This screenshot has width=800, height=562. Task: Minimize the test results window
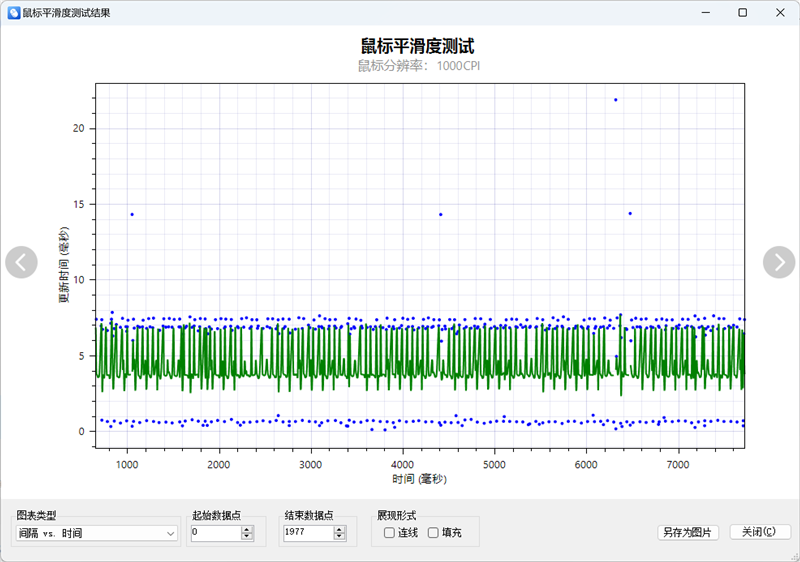705,13
